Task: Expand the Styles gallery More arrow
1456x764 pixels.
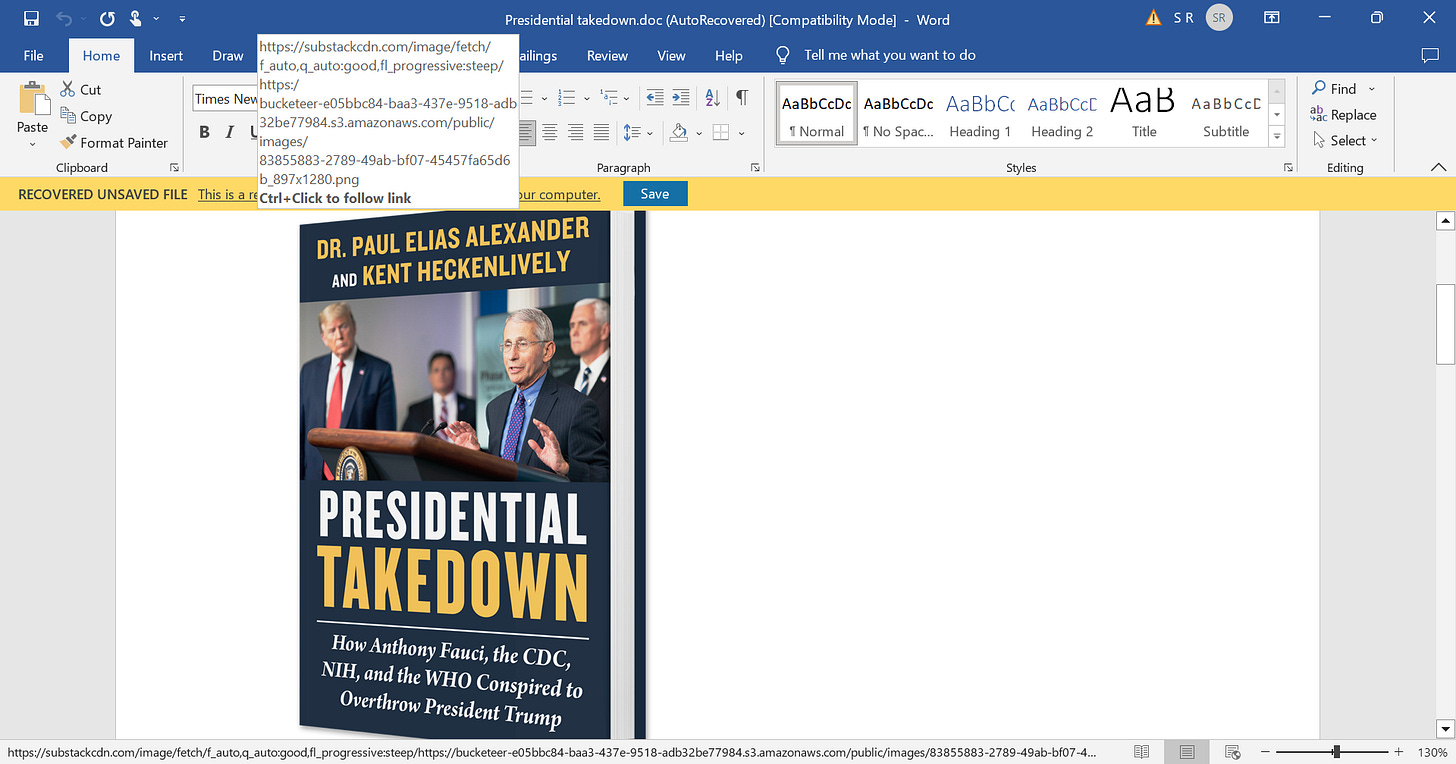Action: coord(1277,136)
